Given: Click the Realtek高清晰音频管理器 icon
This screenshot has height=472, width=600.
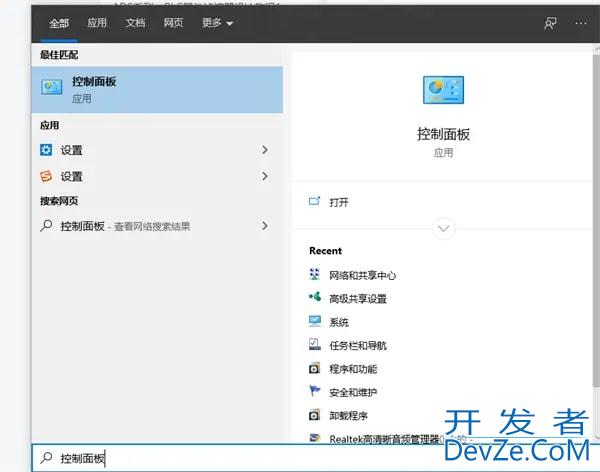Looking at the screenshot, I should click(315, 439).
